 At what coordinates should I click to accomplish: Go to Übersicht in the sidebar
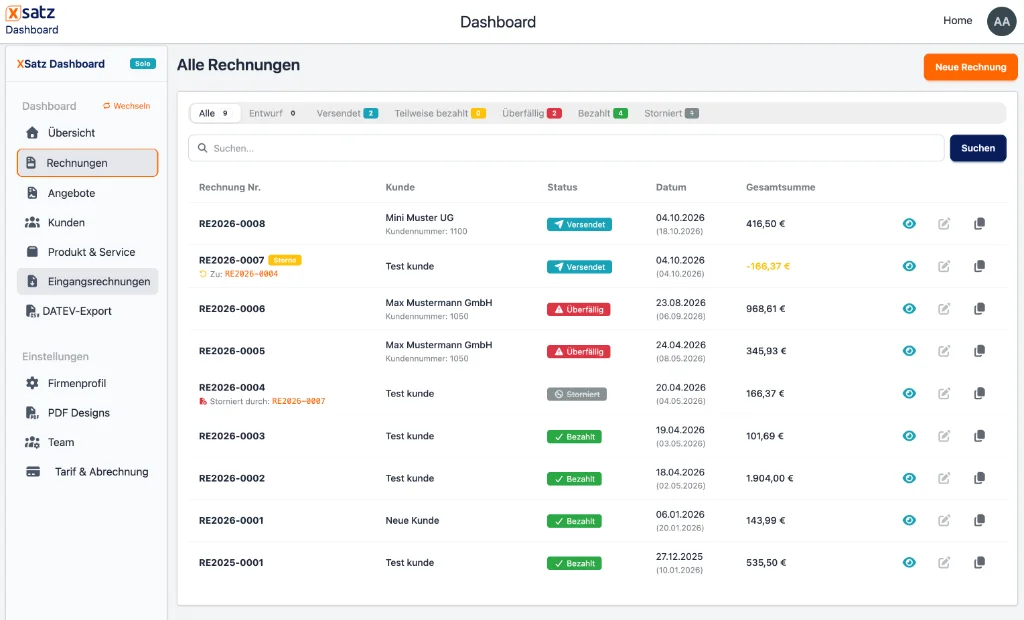click(x=88, y=133)
